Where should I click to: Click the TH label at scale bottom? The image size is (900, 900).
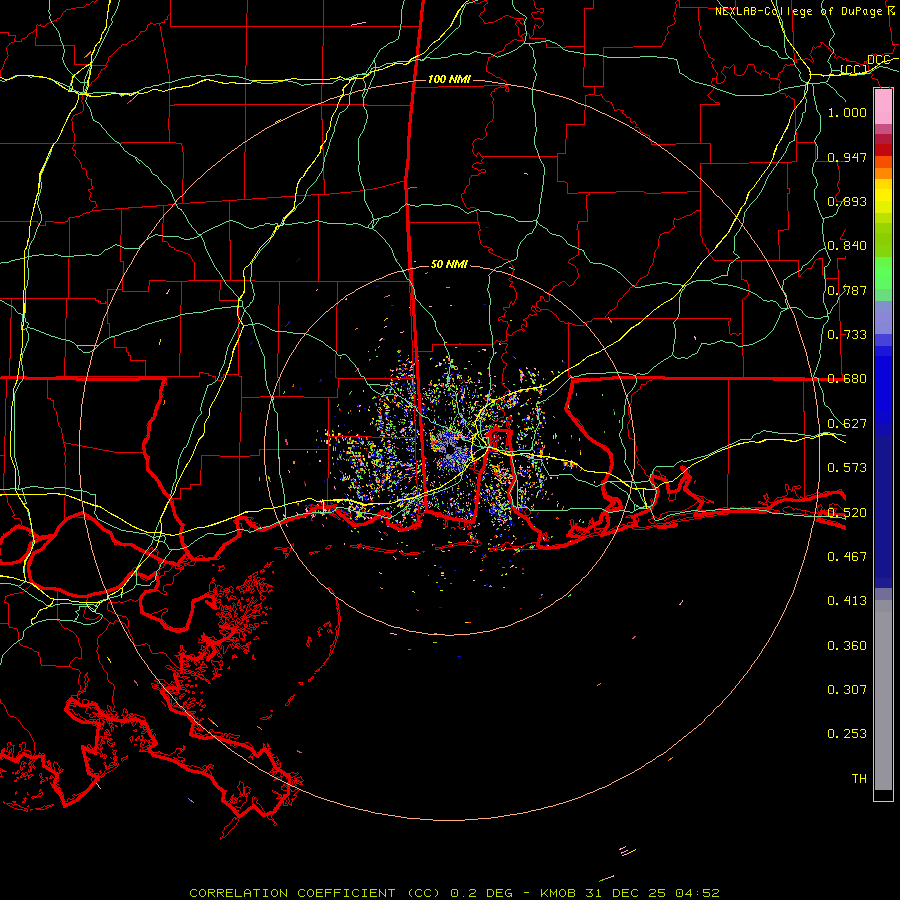859,779
